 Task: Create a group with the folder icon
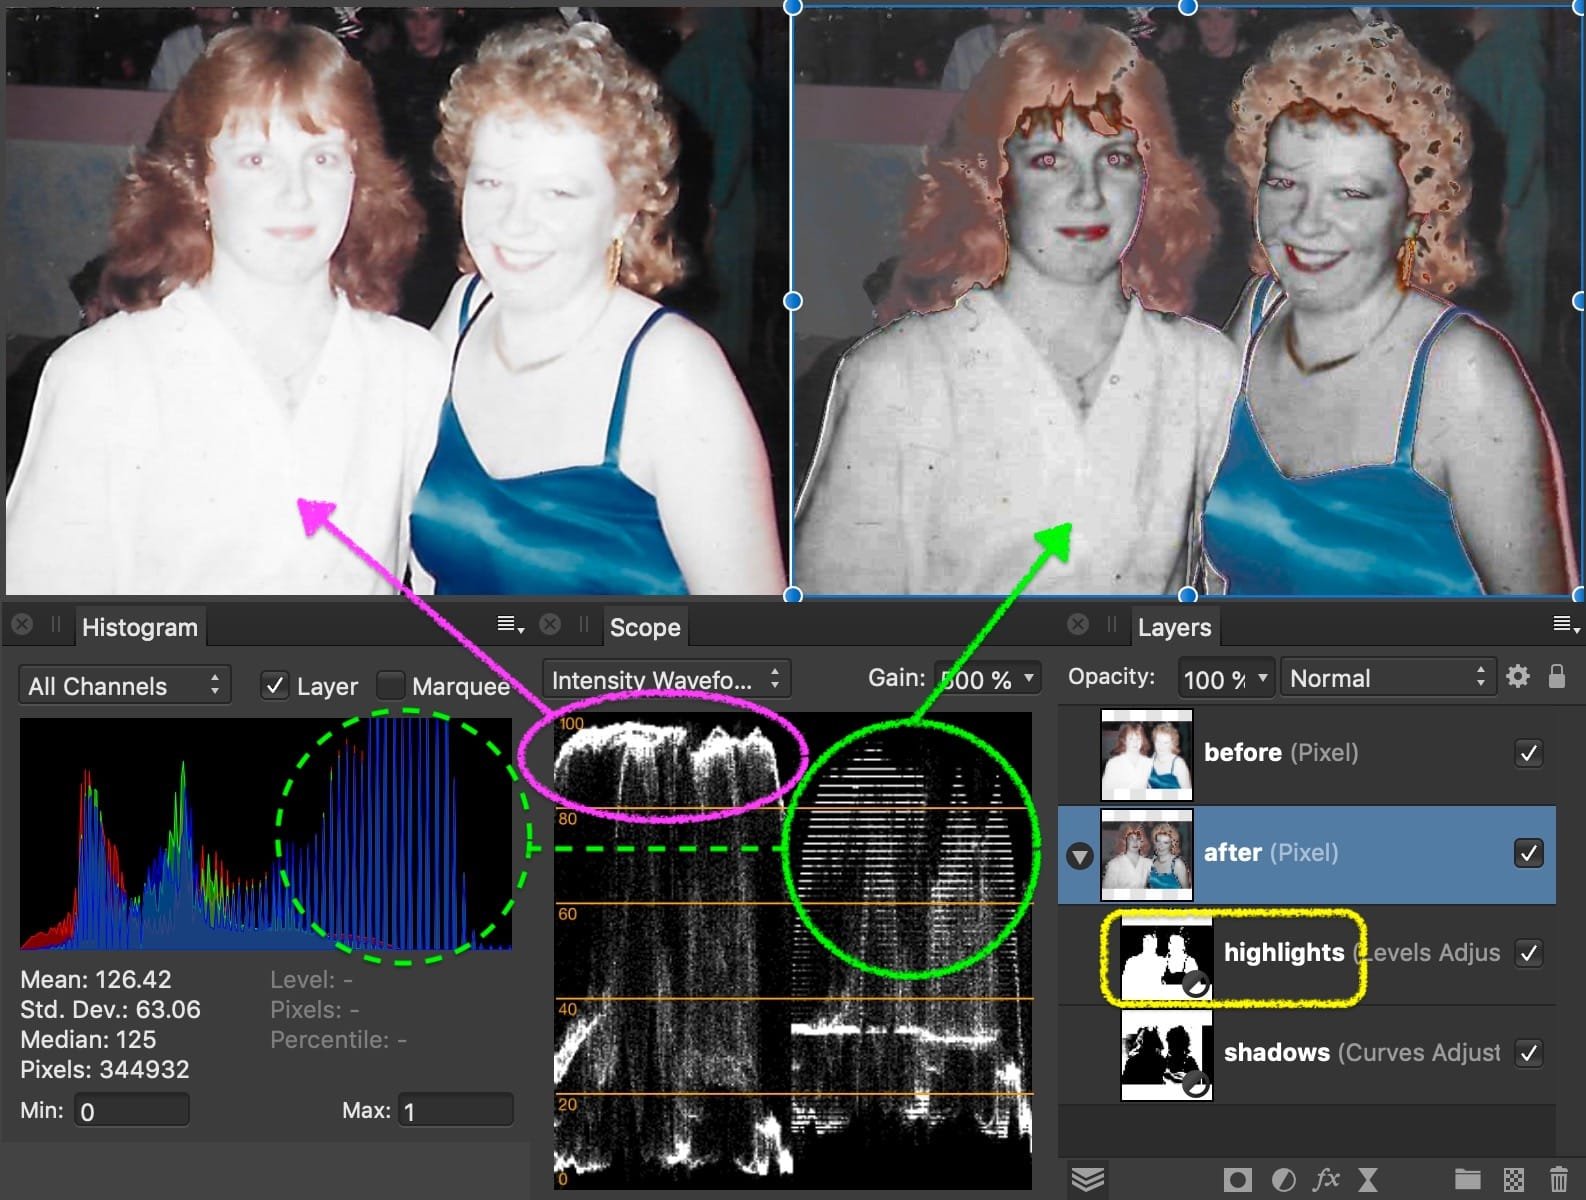[x=1467, y=1180]
